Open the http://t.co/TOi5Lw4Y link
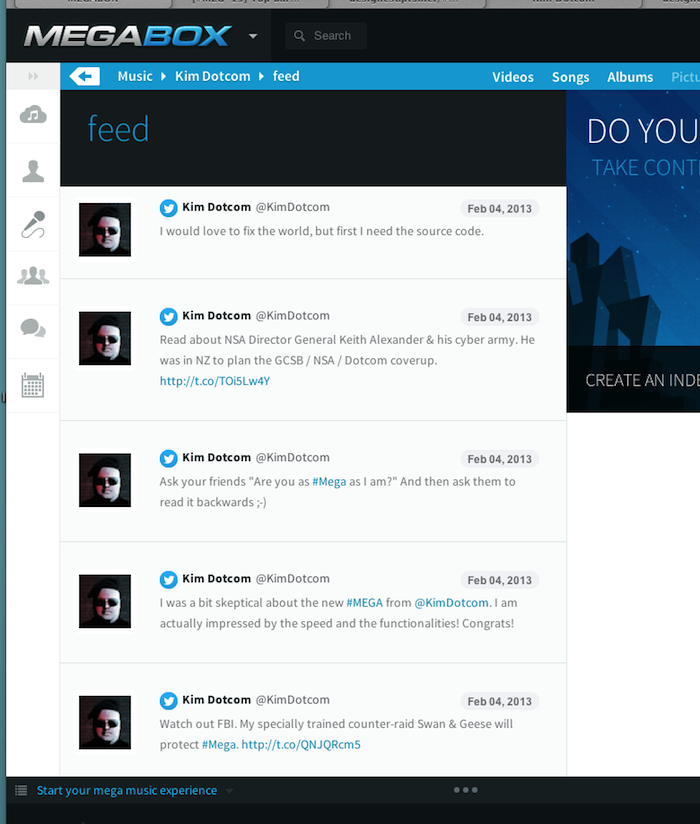 tap(214, 381)
